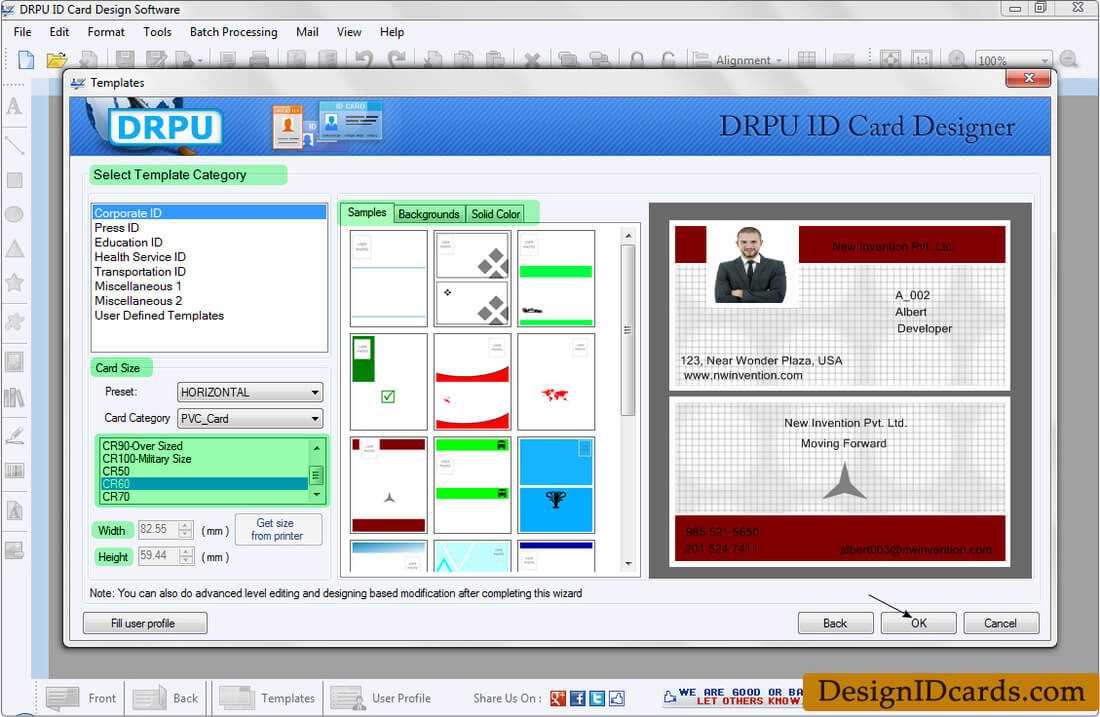1100x717 pixels.
Task: Click the Print toolbar icon
Action: pyautogui.click(x=259, y=60)
